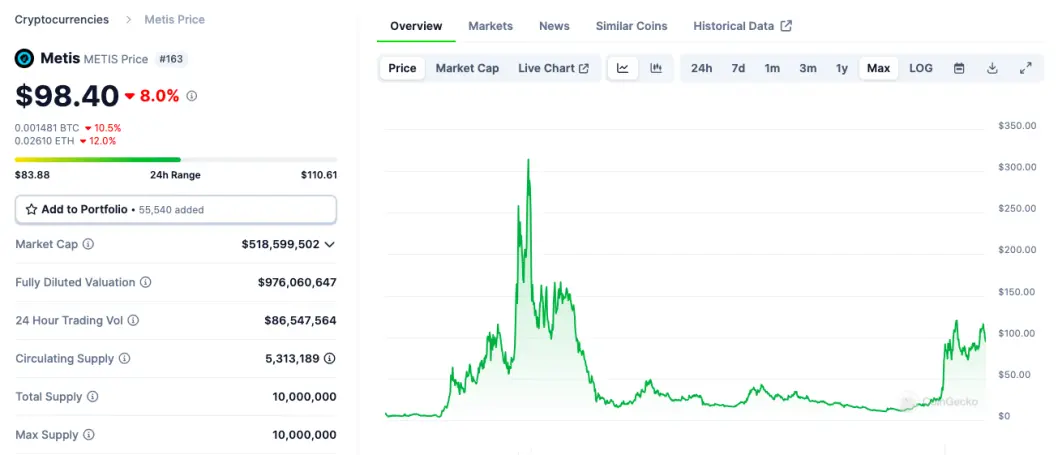The image size is (1058, 455).
Task: Click the 55,540 added text
Action: (x=171, y=210)
